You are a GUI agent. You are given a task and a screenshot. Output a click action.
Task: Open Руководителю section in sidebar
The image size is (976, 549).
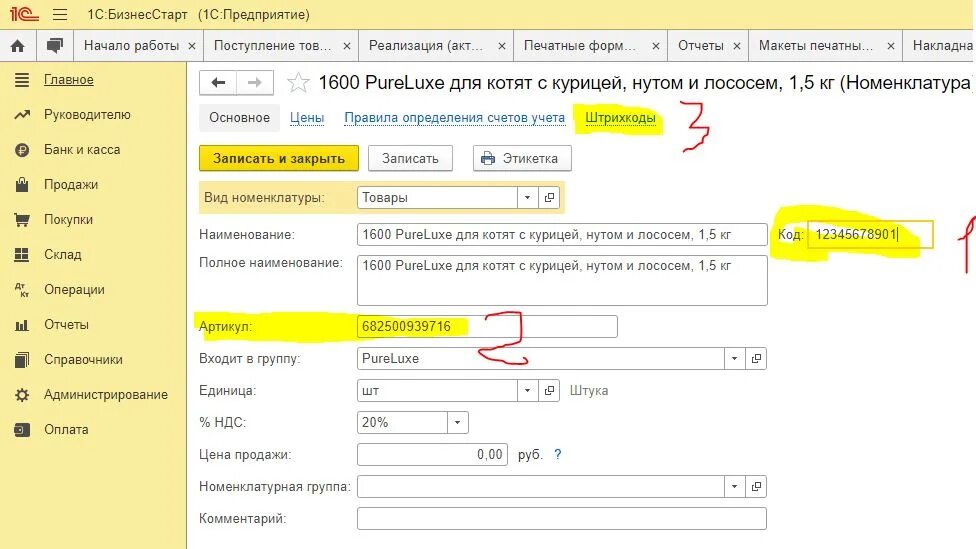point(87,115)
